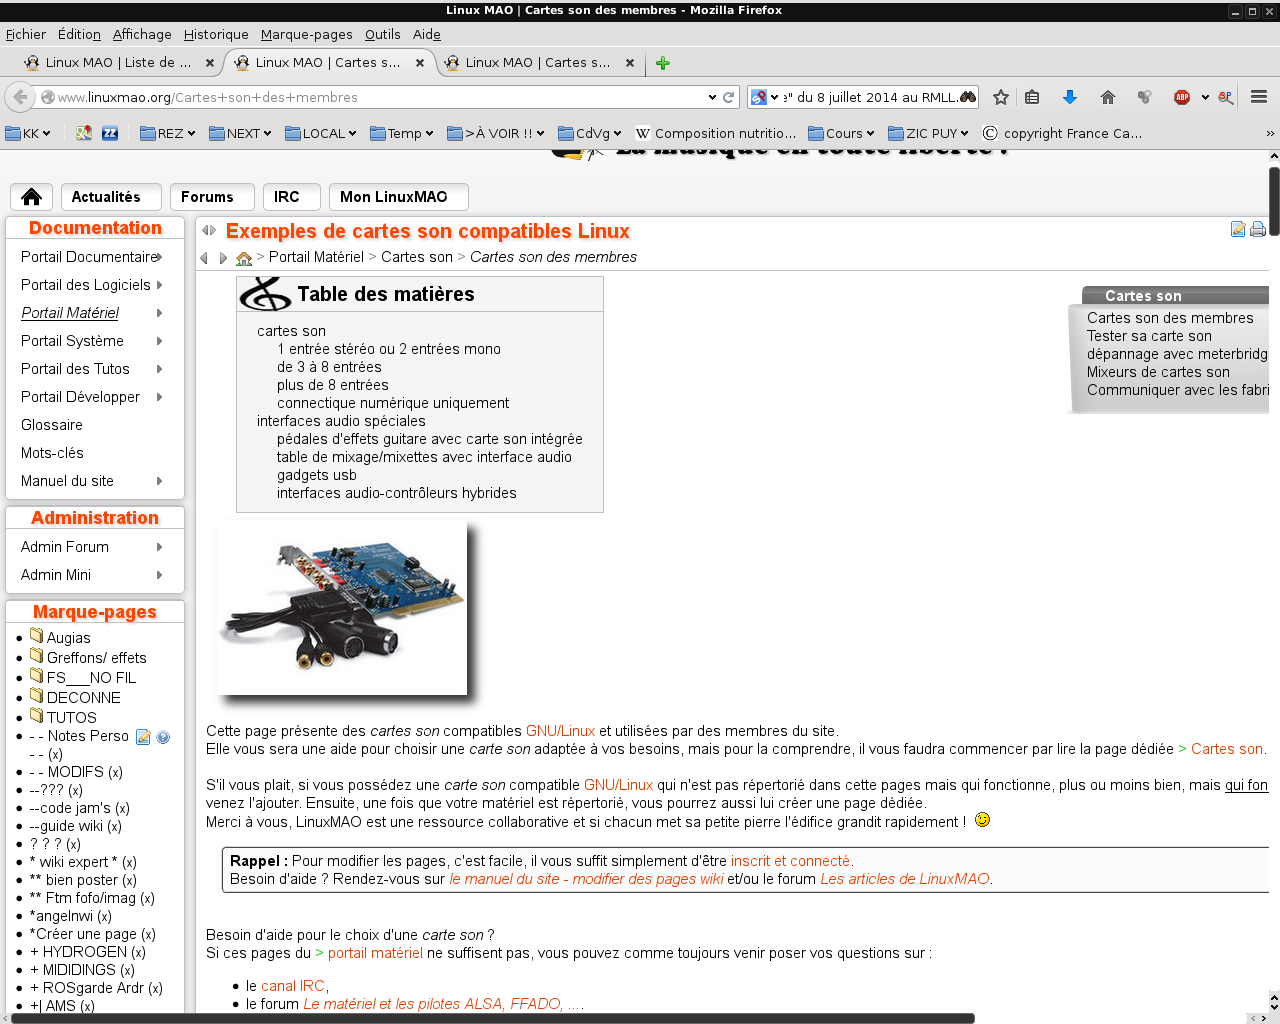Expand the ZIC PUY bookmarks folder

pyautogui.click(x=929, y=133)
